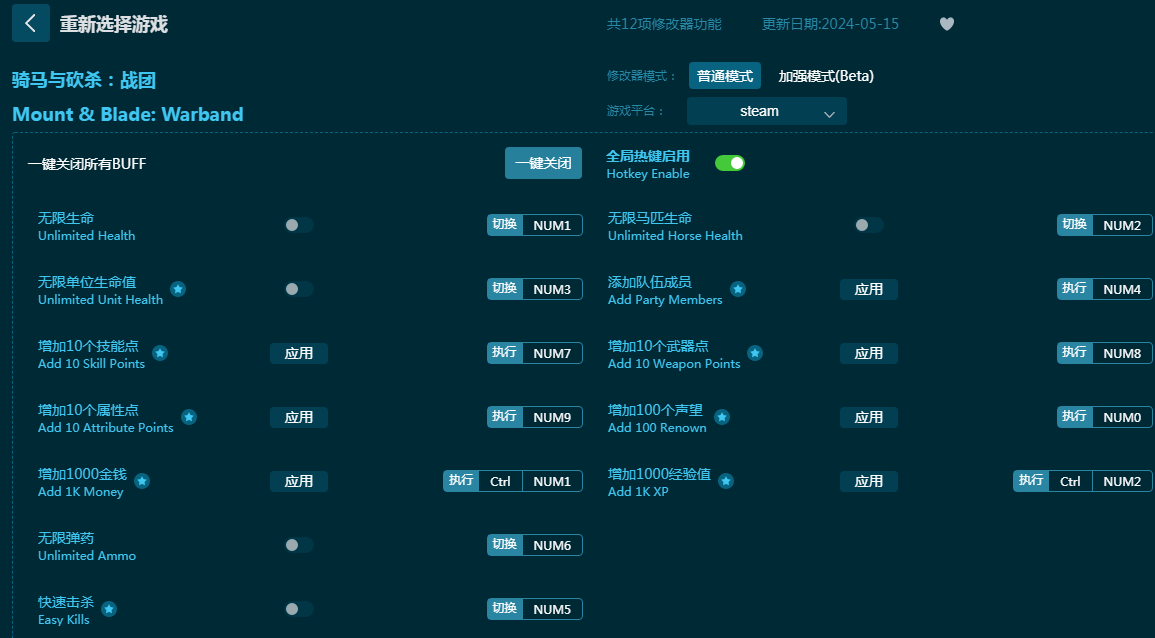
Task: Click star icon beside Add 1K XP
Action: coord(726,482)
